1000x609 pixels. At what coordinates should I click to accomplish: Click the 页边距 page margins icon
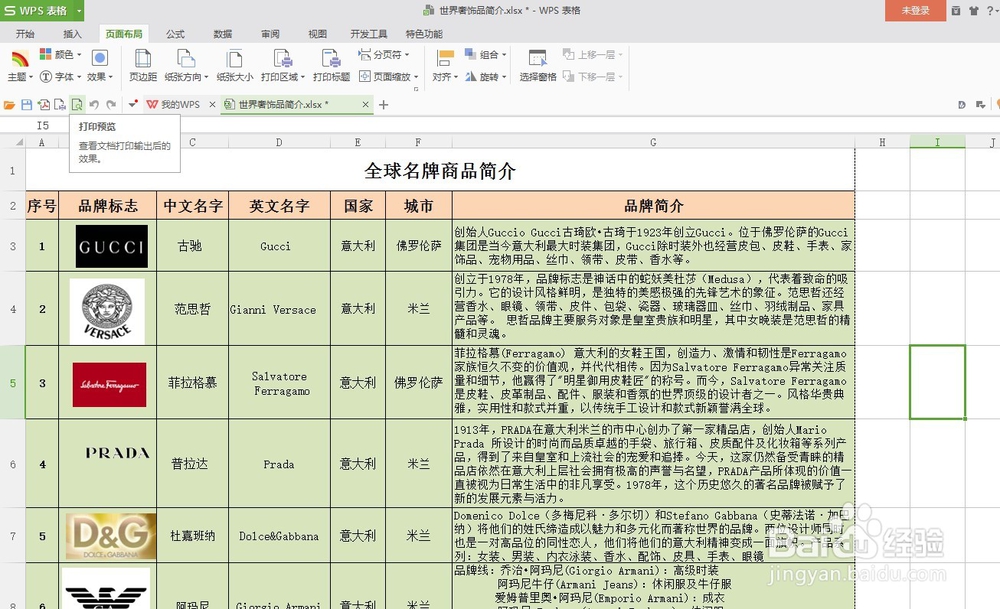point(143,59)
